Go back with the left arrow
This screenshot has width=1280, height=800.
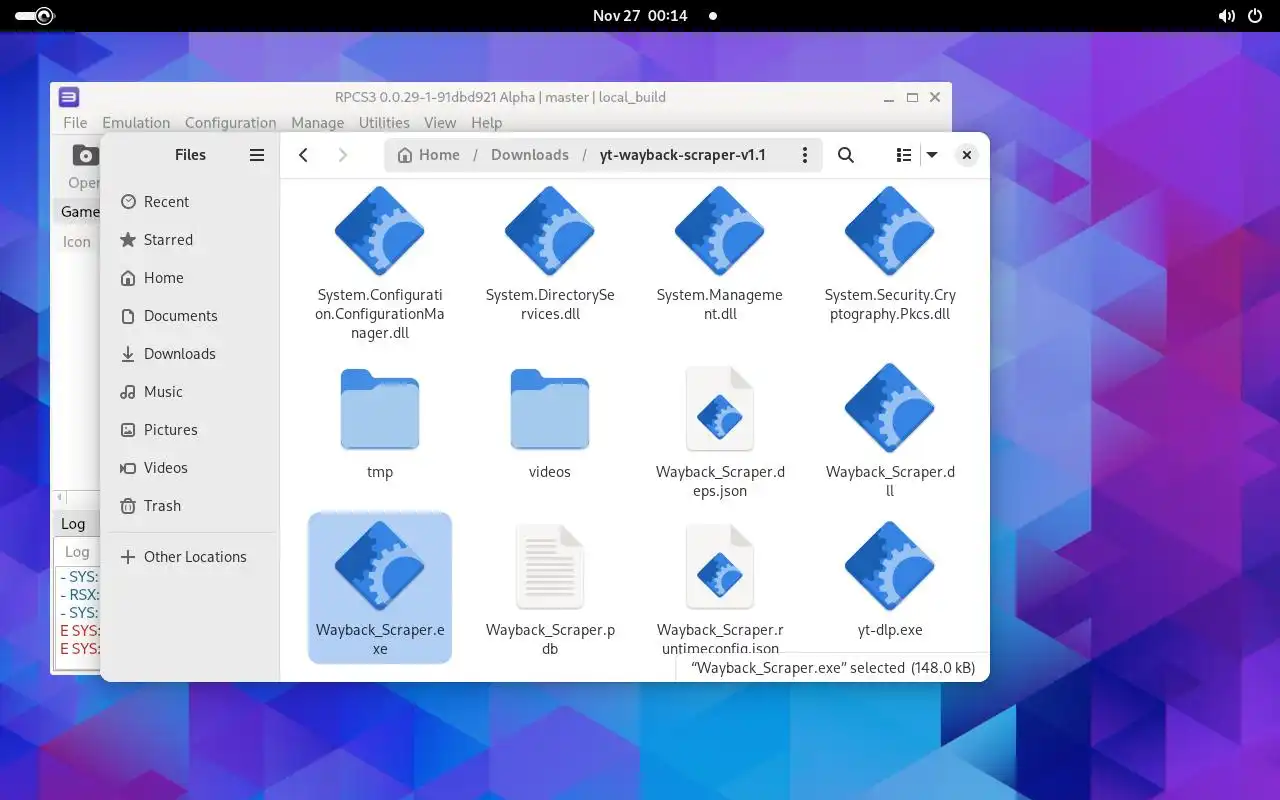point(304,155)
